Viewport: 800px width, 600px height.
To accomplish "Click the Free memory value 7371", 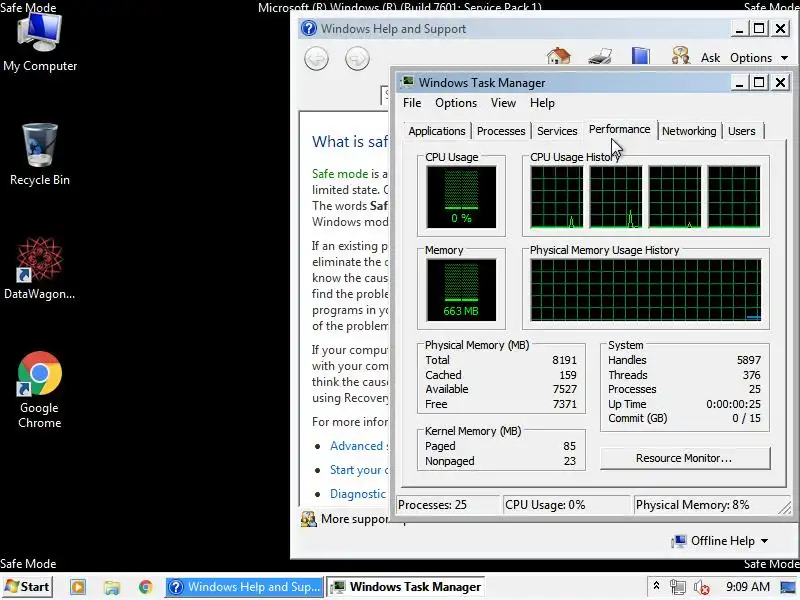I will 564,404.
